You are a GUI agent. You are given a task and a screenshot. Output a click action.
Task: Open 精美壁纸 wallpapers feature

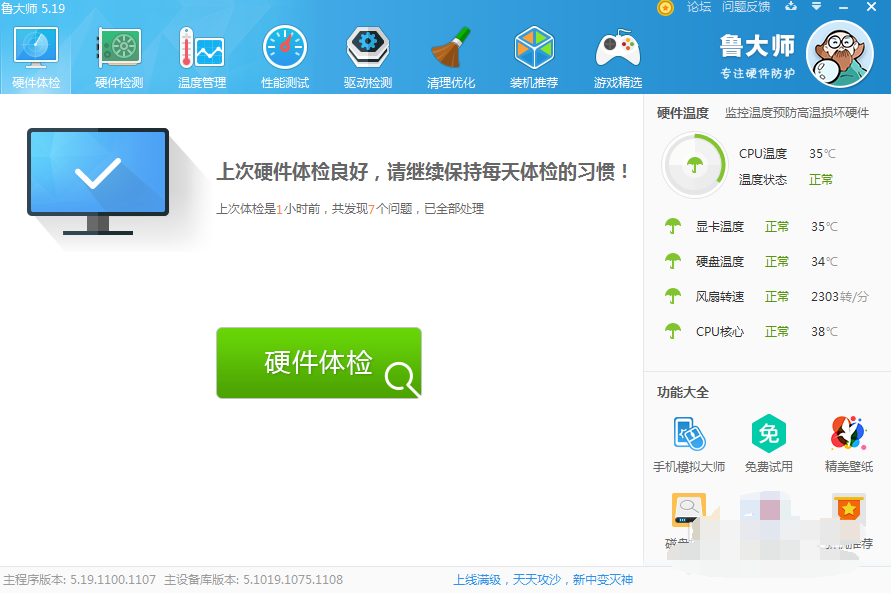[x=848, y=445]
